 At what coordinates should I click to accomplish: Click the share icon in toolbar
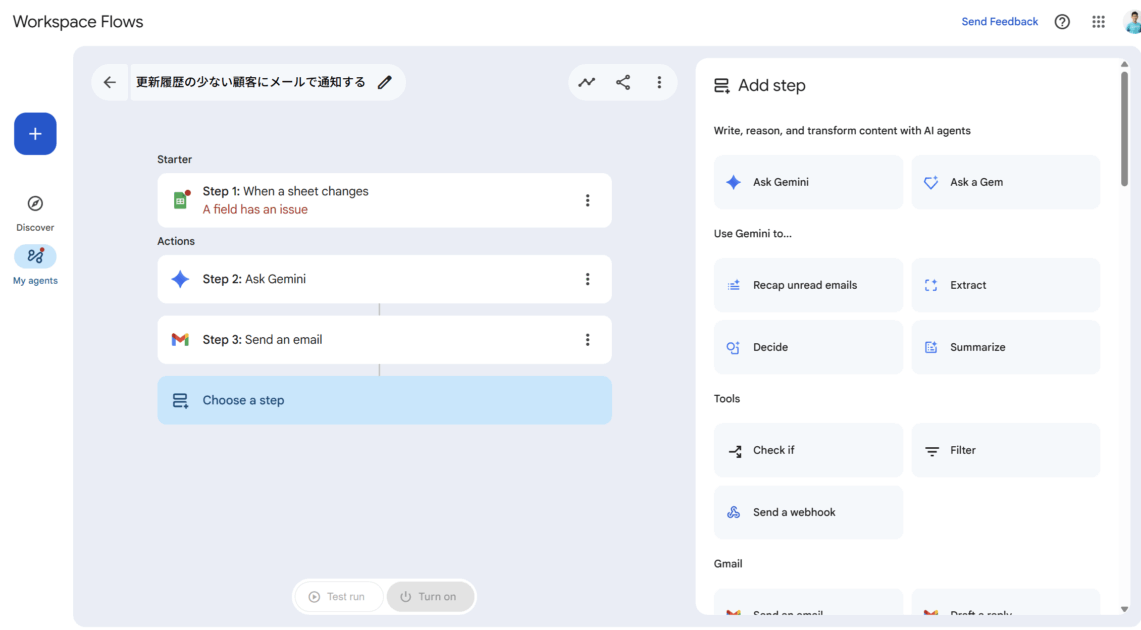tap(623, 83)
